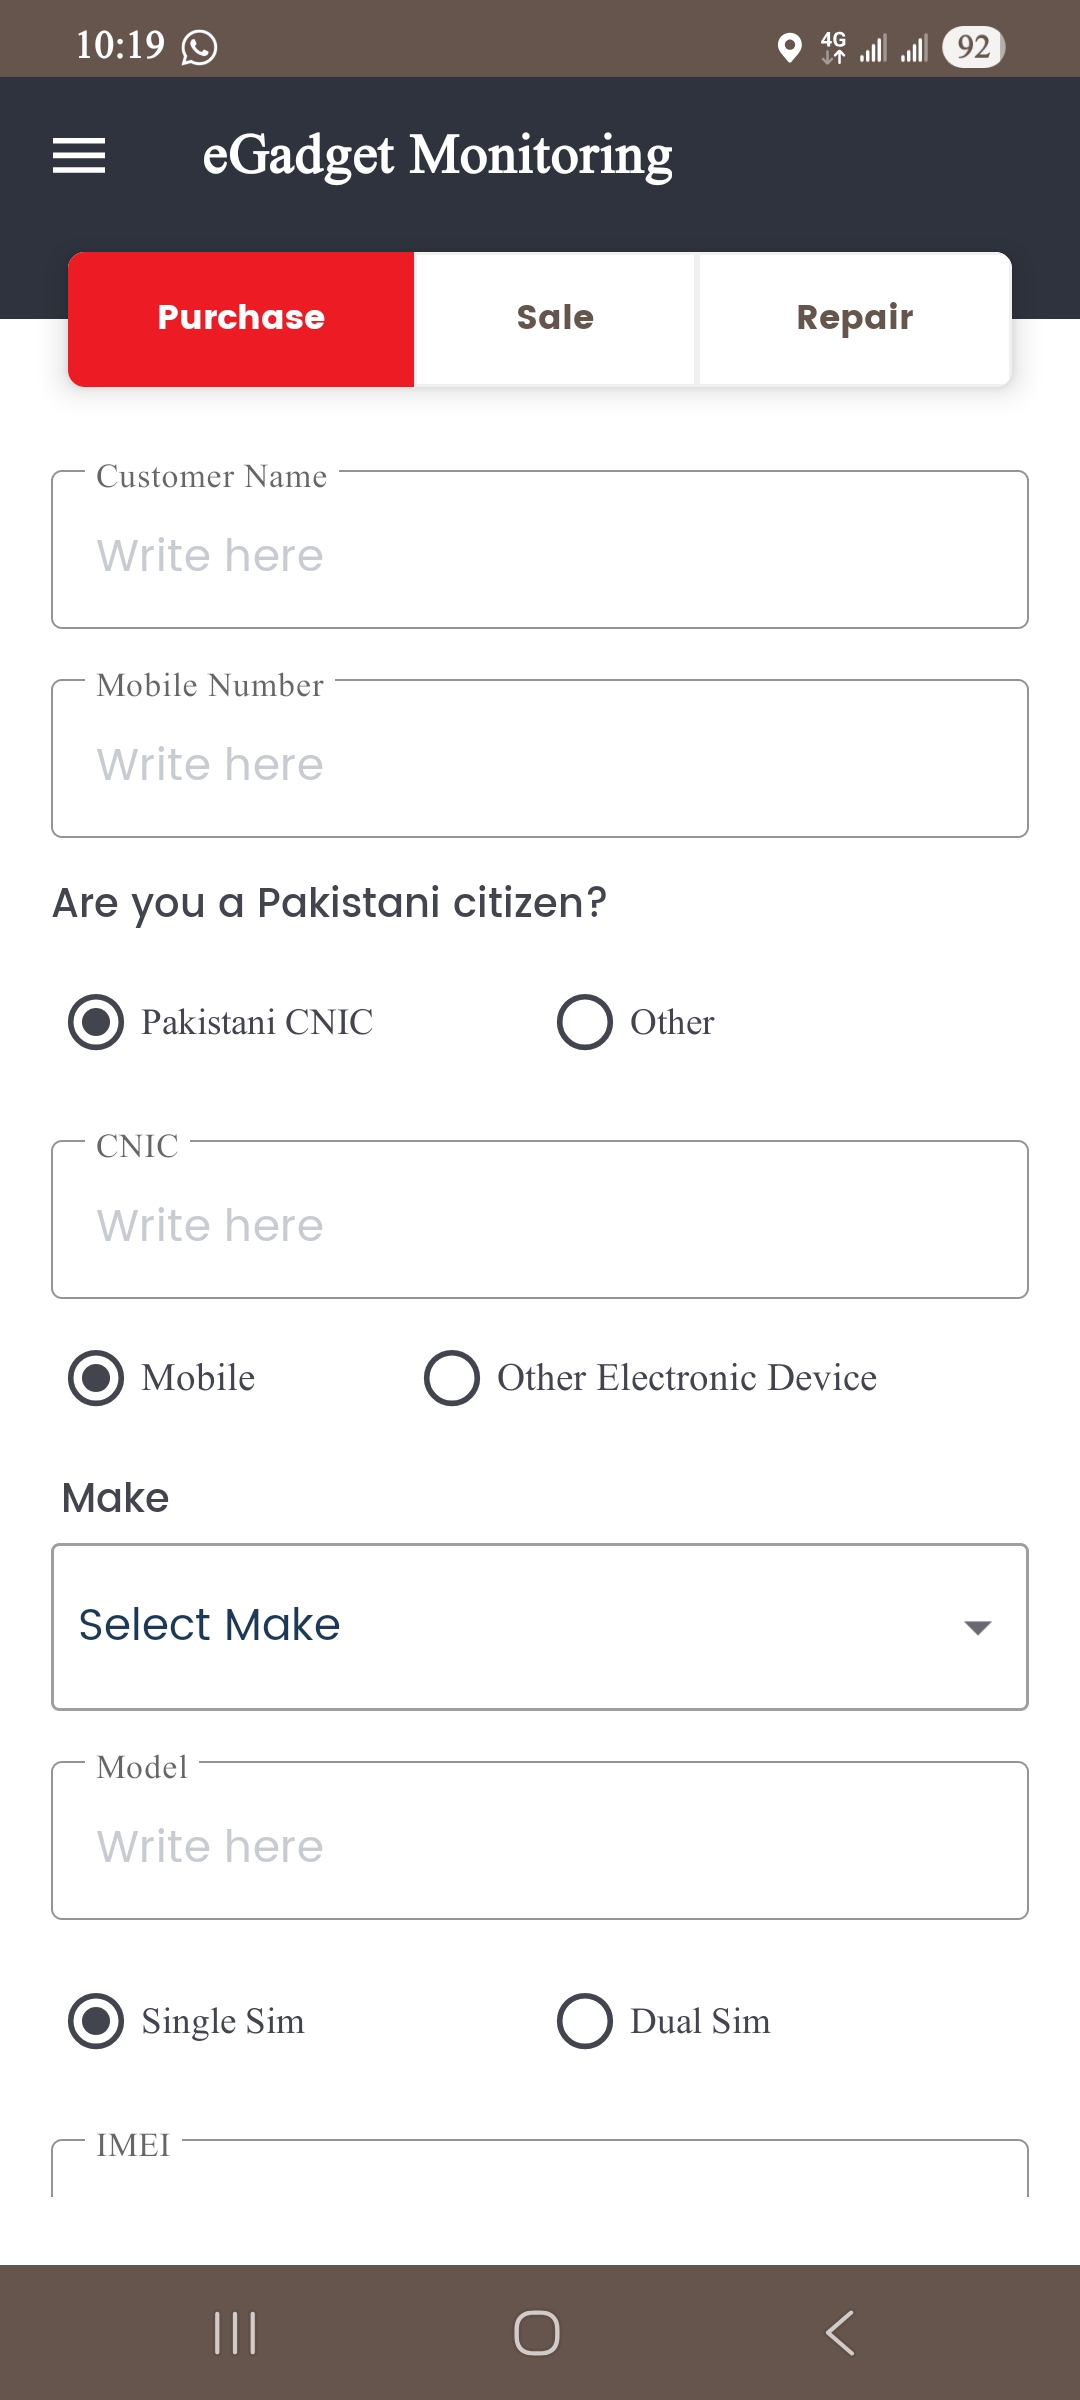The width and height of the screenshot is (1080, 2400).
Task: Go back using the back arrow icon
Action: 840,2333
